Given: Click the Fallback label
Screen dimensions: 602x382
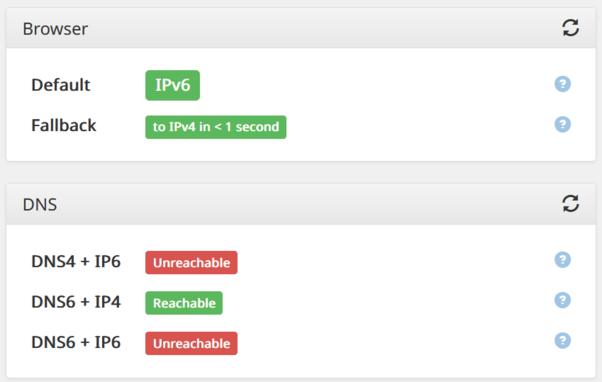Looking at the screenshot, I should [x=64, y=125].
